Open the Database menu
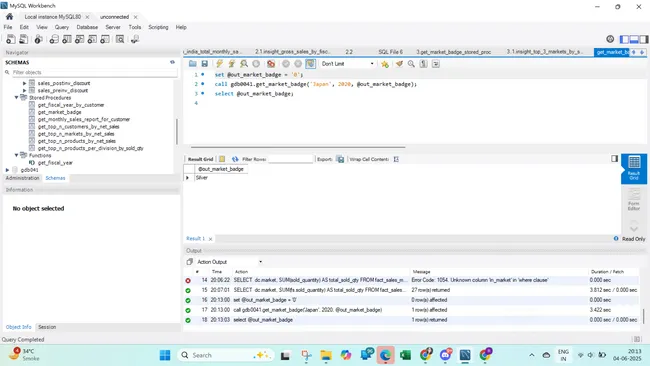The image size is (650, 366). (x=87, y=27)
